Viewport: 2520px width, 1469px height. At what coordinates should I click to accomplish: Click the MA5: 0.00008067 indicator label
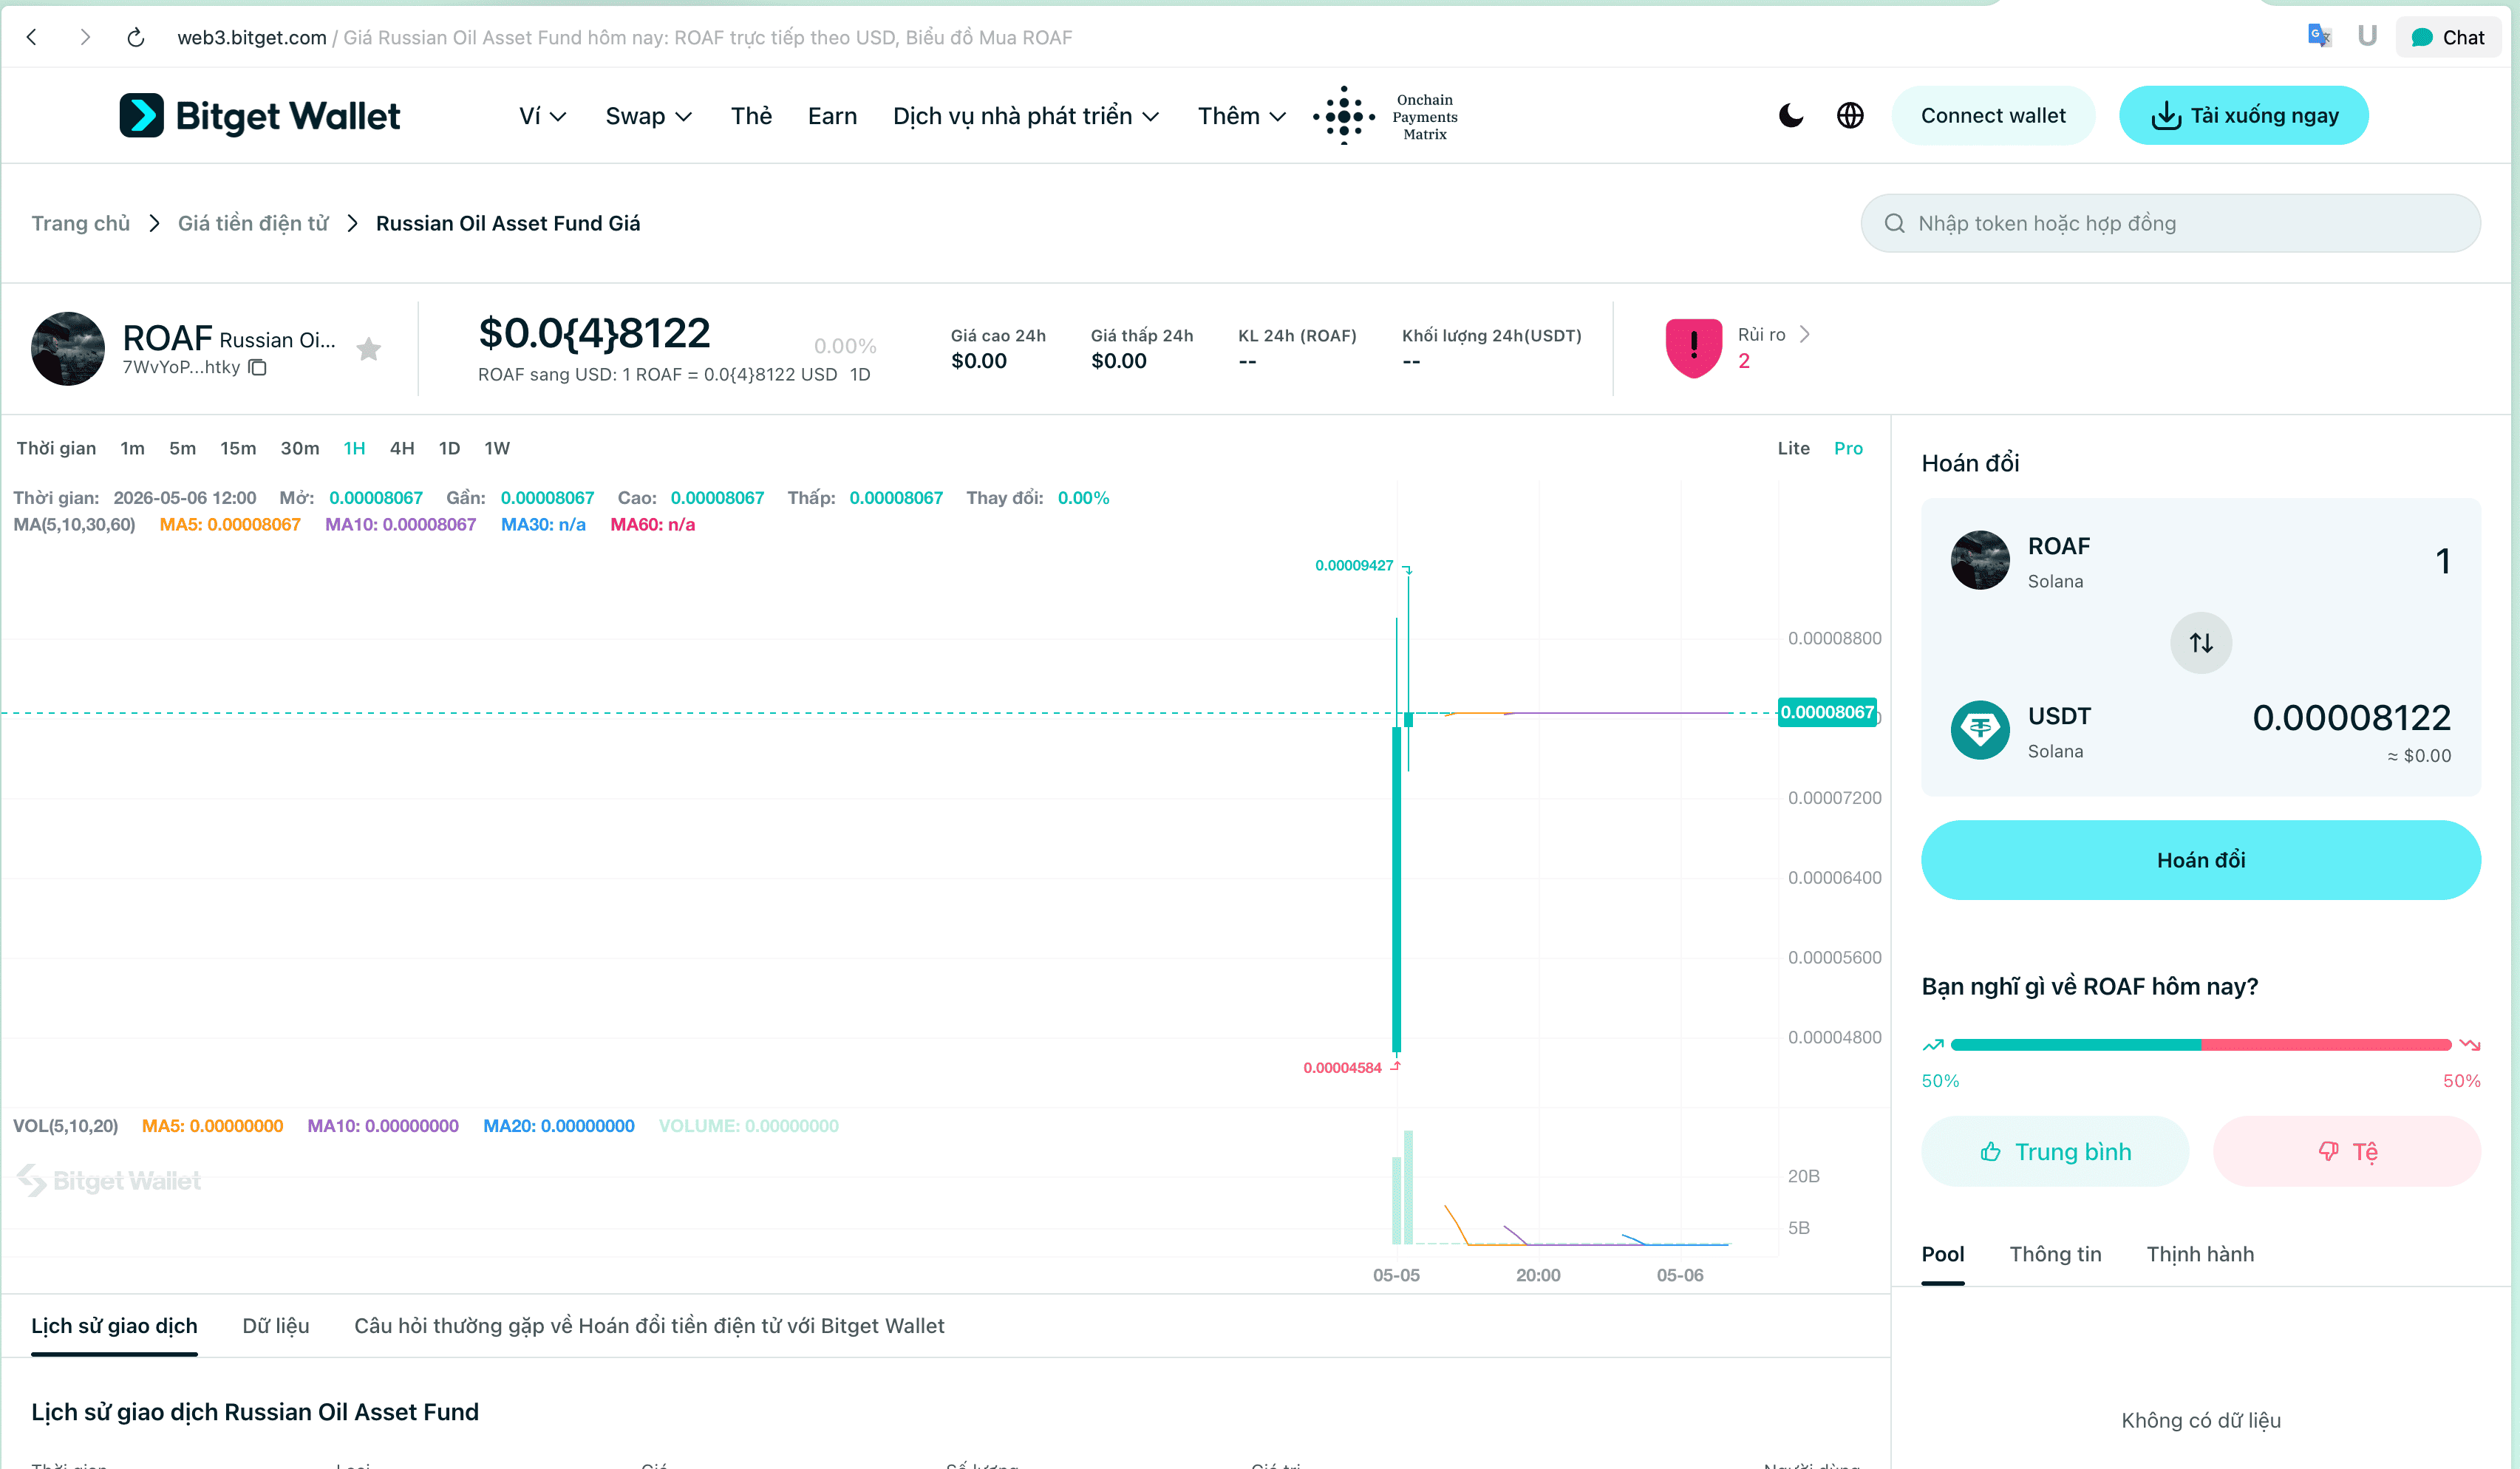pos(230,524)
